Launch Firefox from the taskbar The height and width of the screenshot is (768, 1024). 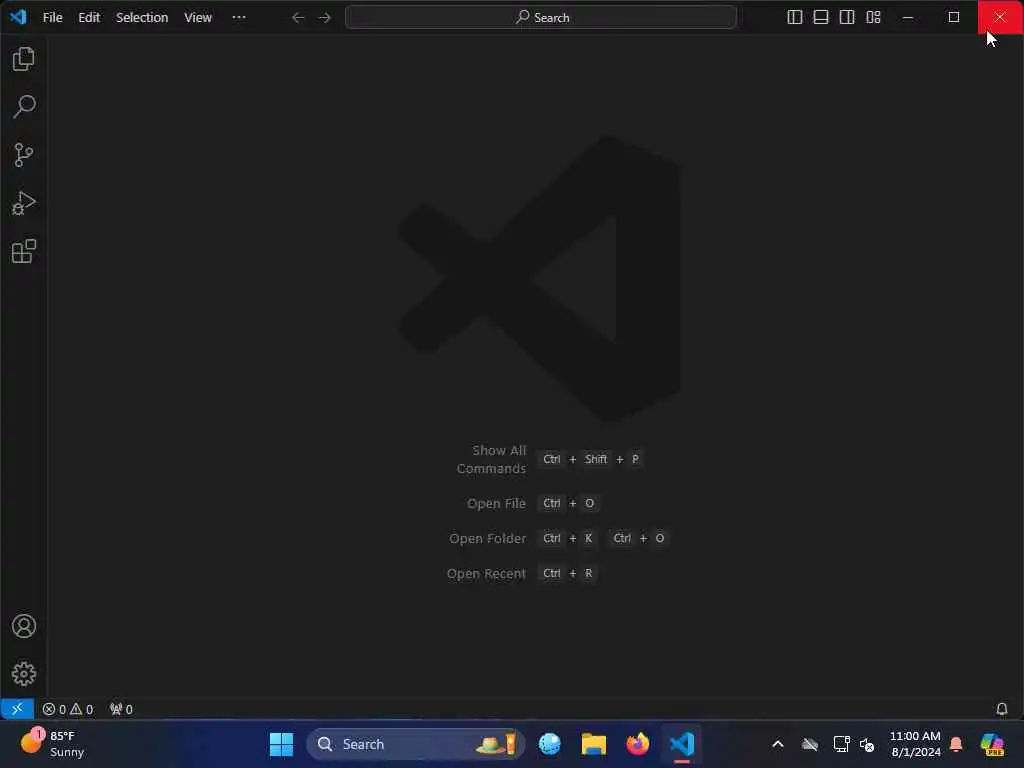[637, 744]
